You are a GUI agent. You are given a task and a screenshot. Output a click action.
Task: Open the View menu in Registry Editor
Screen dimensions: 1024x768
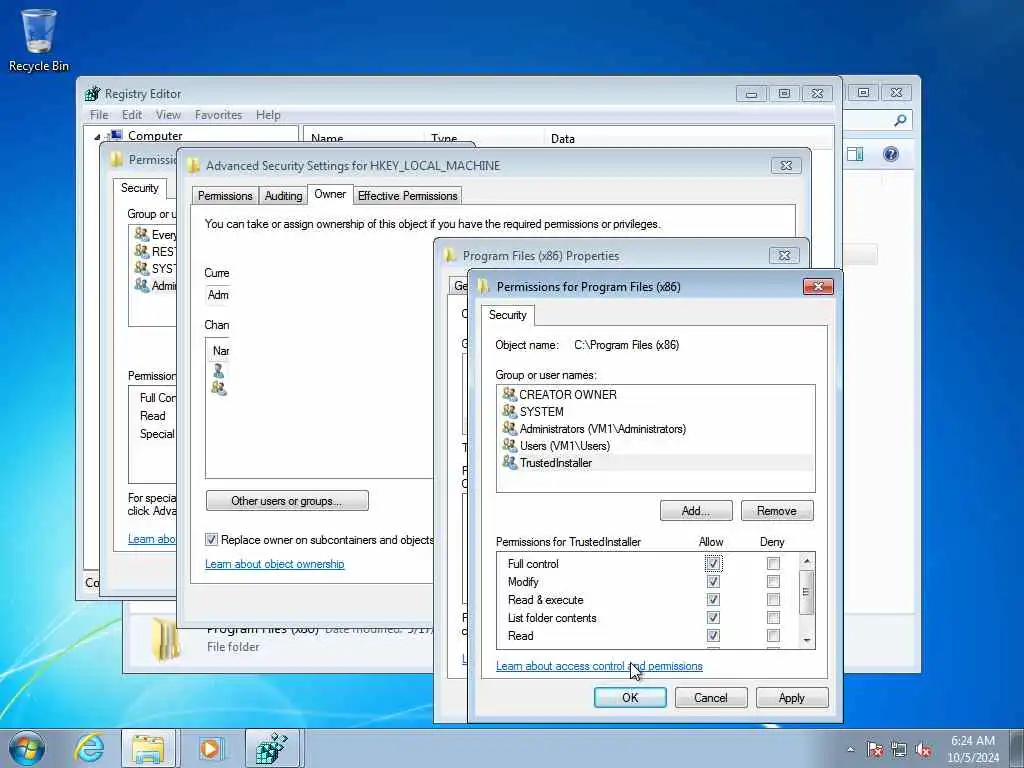pos(168,115)
